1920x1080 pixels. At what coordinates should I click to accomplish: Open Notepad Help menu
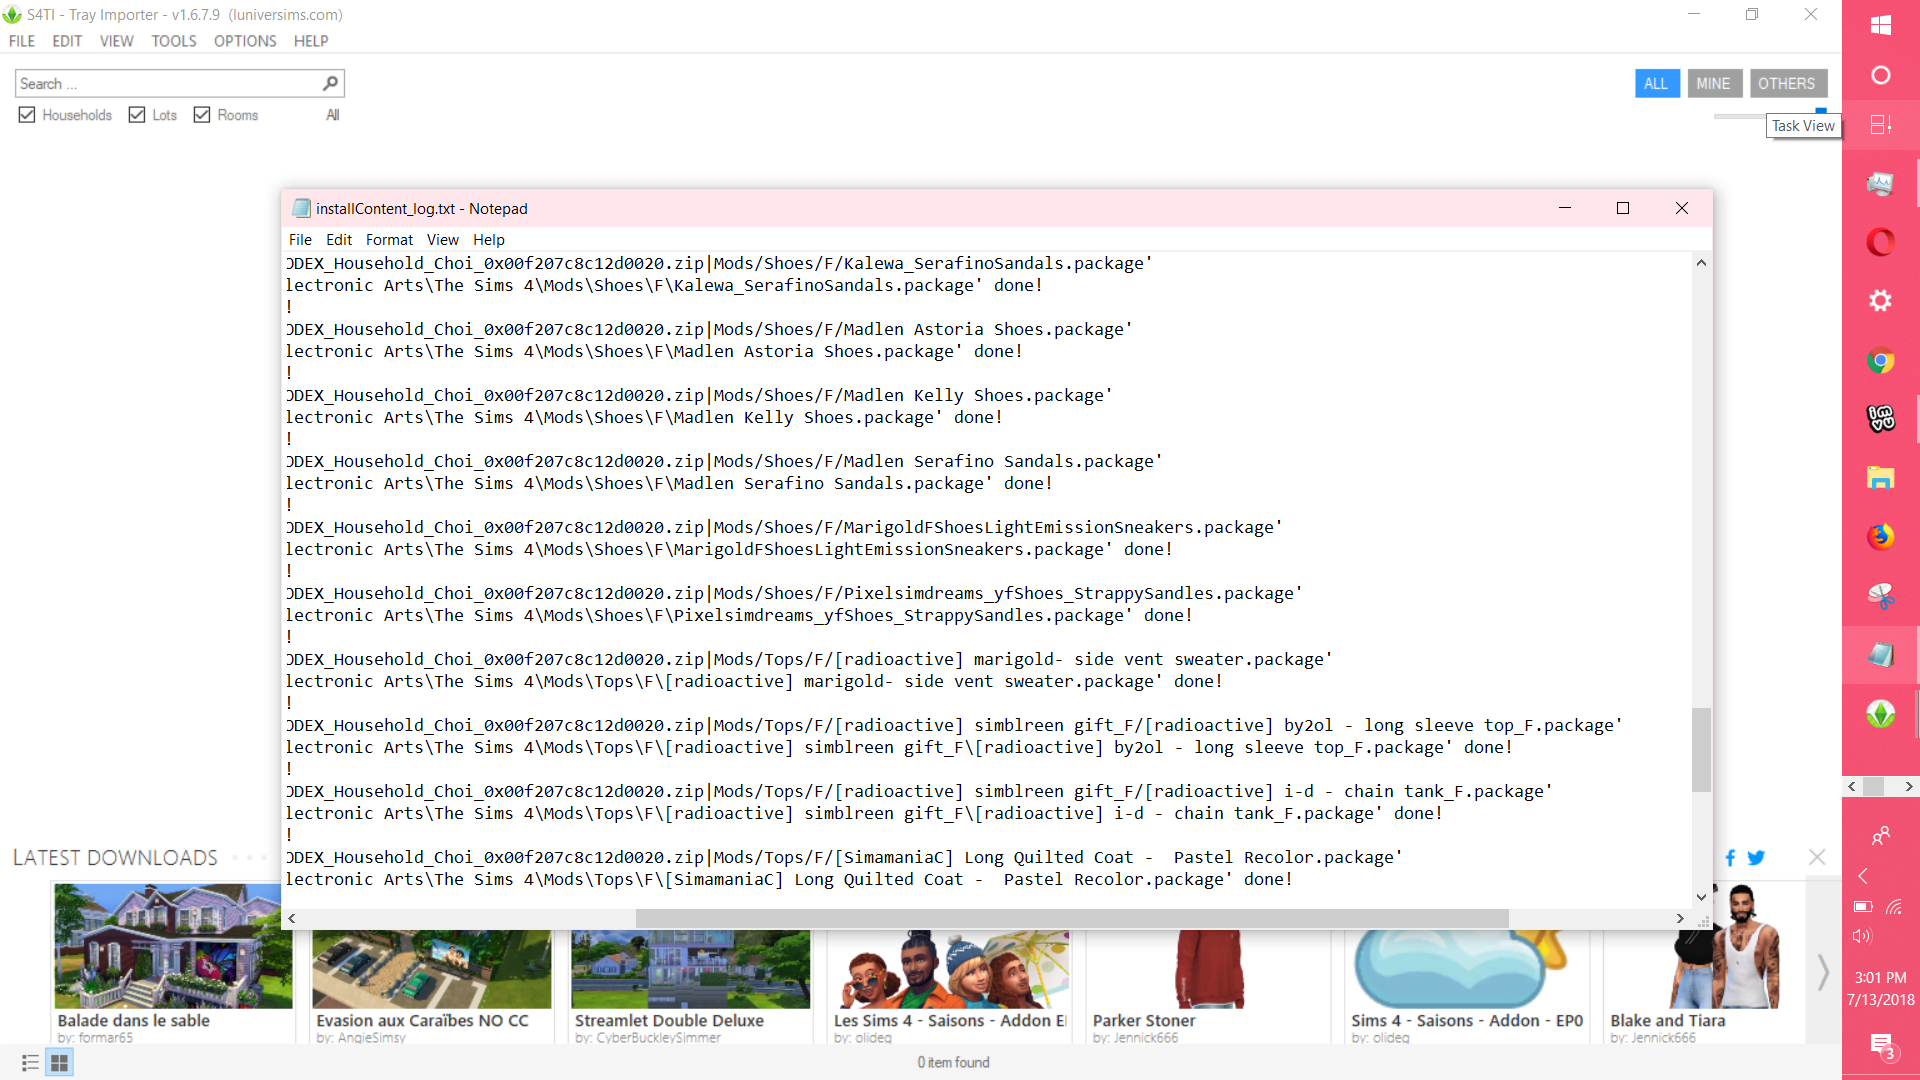(x=489, y=240)
